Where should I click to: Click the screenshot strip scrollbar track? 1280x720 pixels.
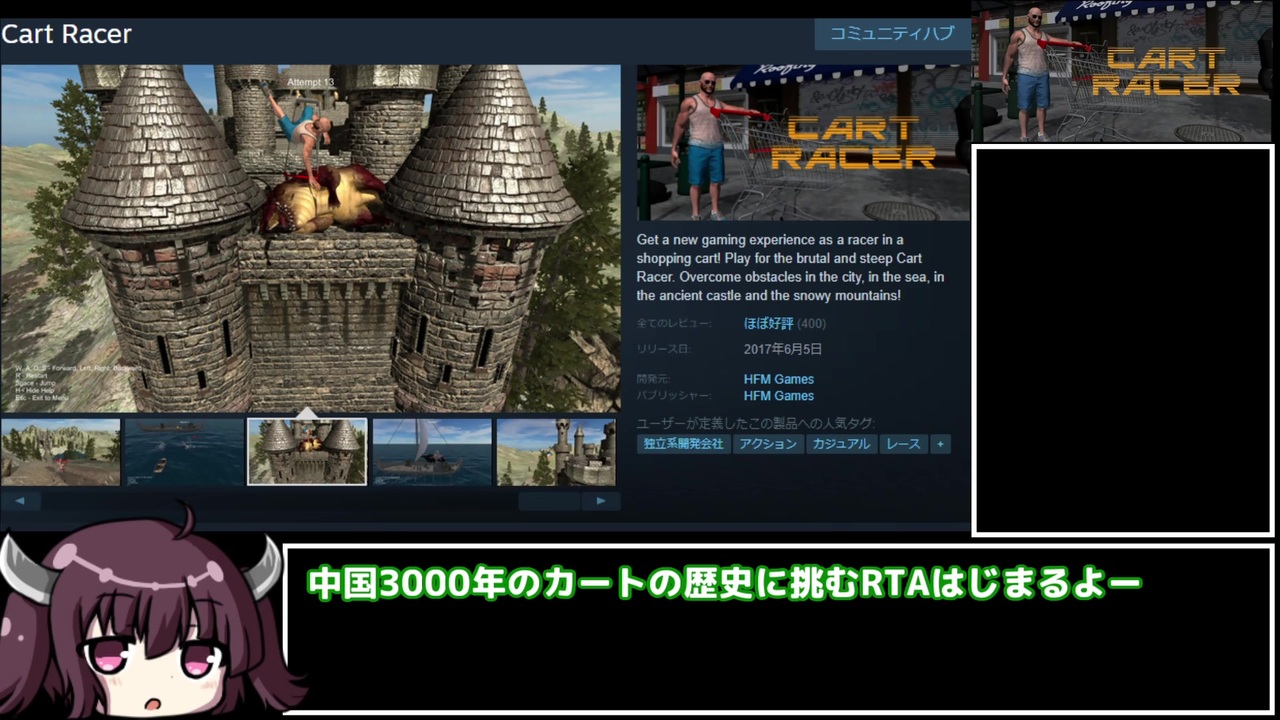tap(310, 501)
